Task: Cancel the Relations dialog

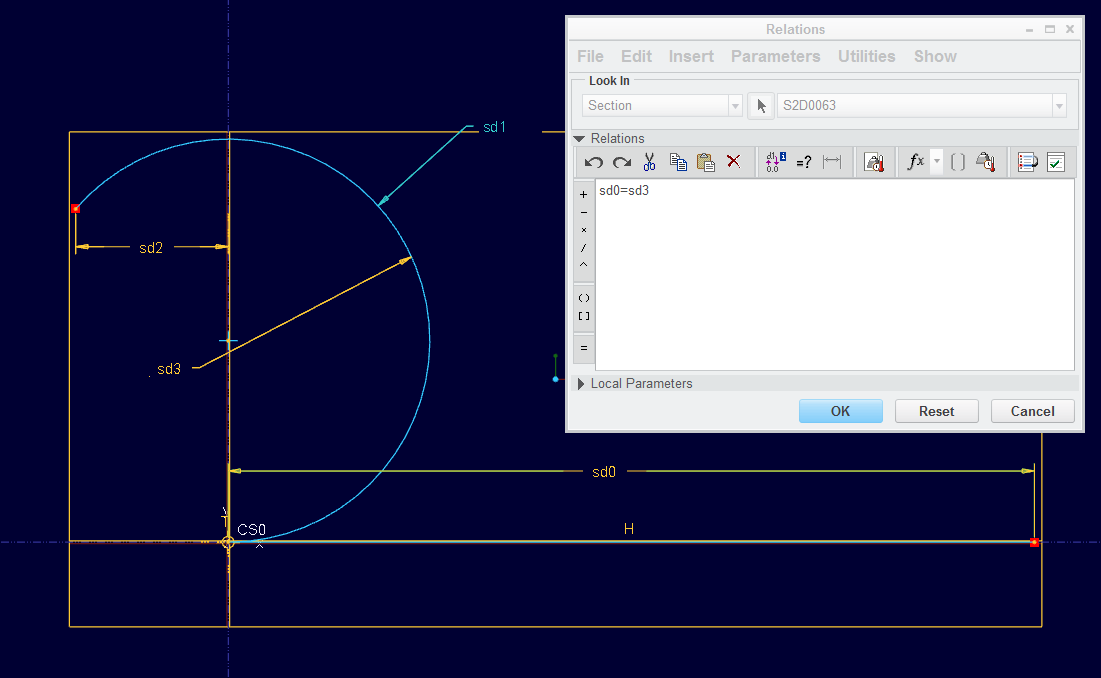Action: point(1032,411)
